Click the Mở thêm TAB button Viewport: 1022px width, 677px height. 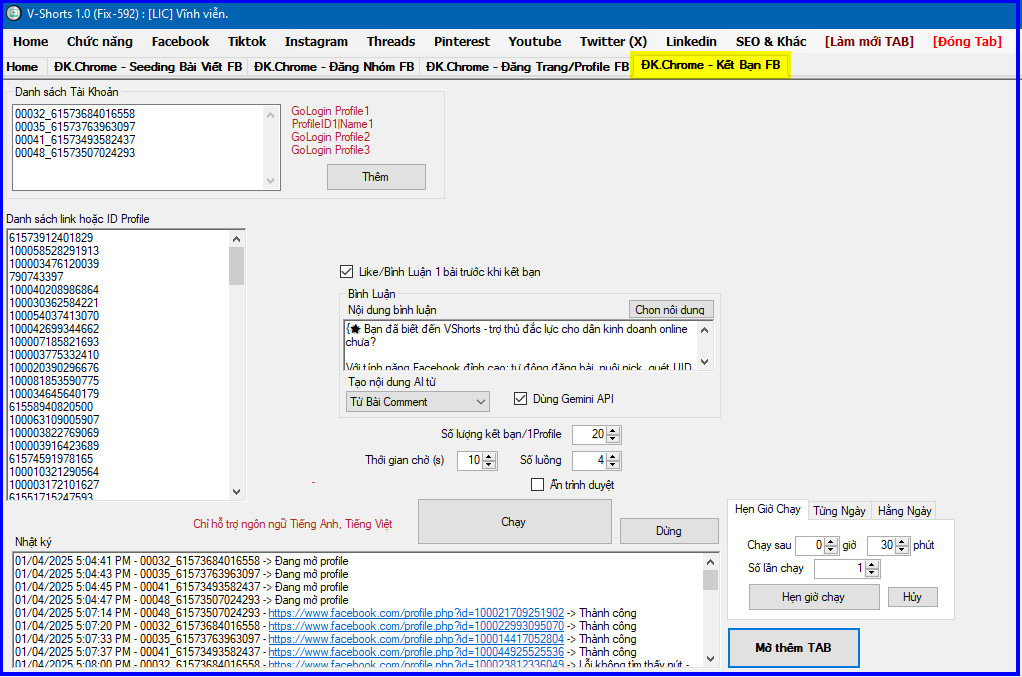click(x=793, y=648)
